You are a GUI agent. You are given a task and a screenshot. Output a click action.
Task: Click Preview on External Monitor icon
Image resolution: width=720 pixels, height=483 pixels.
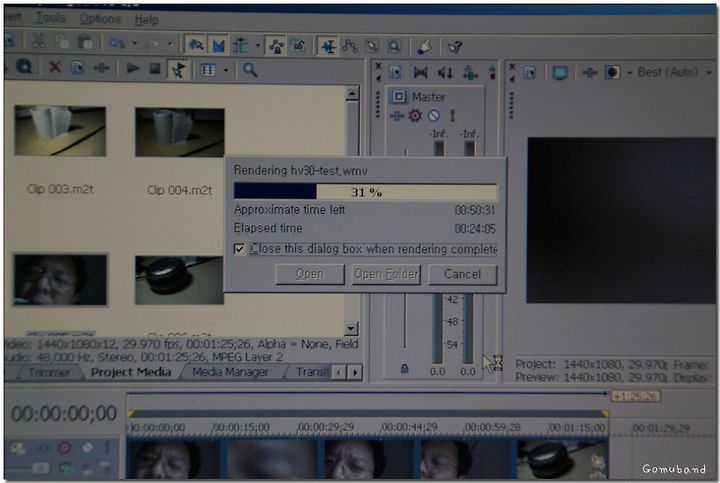pos(560,73)
